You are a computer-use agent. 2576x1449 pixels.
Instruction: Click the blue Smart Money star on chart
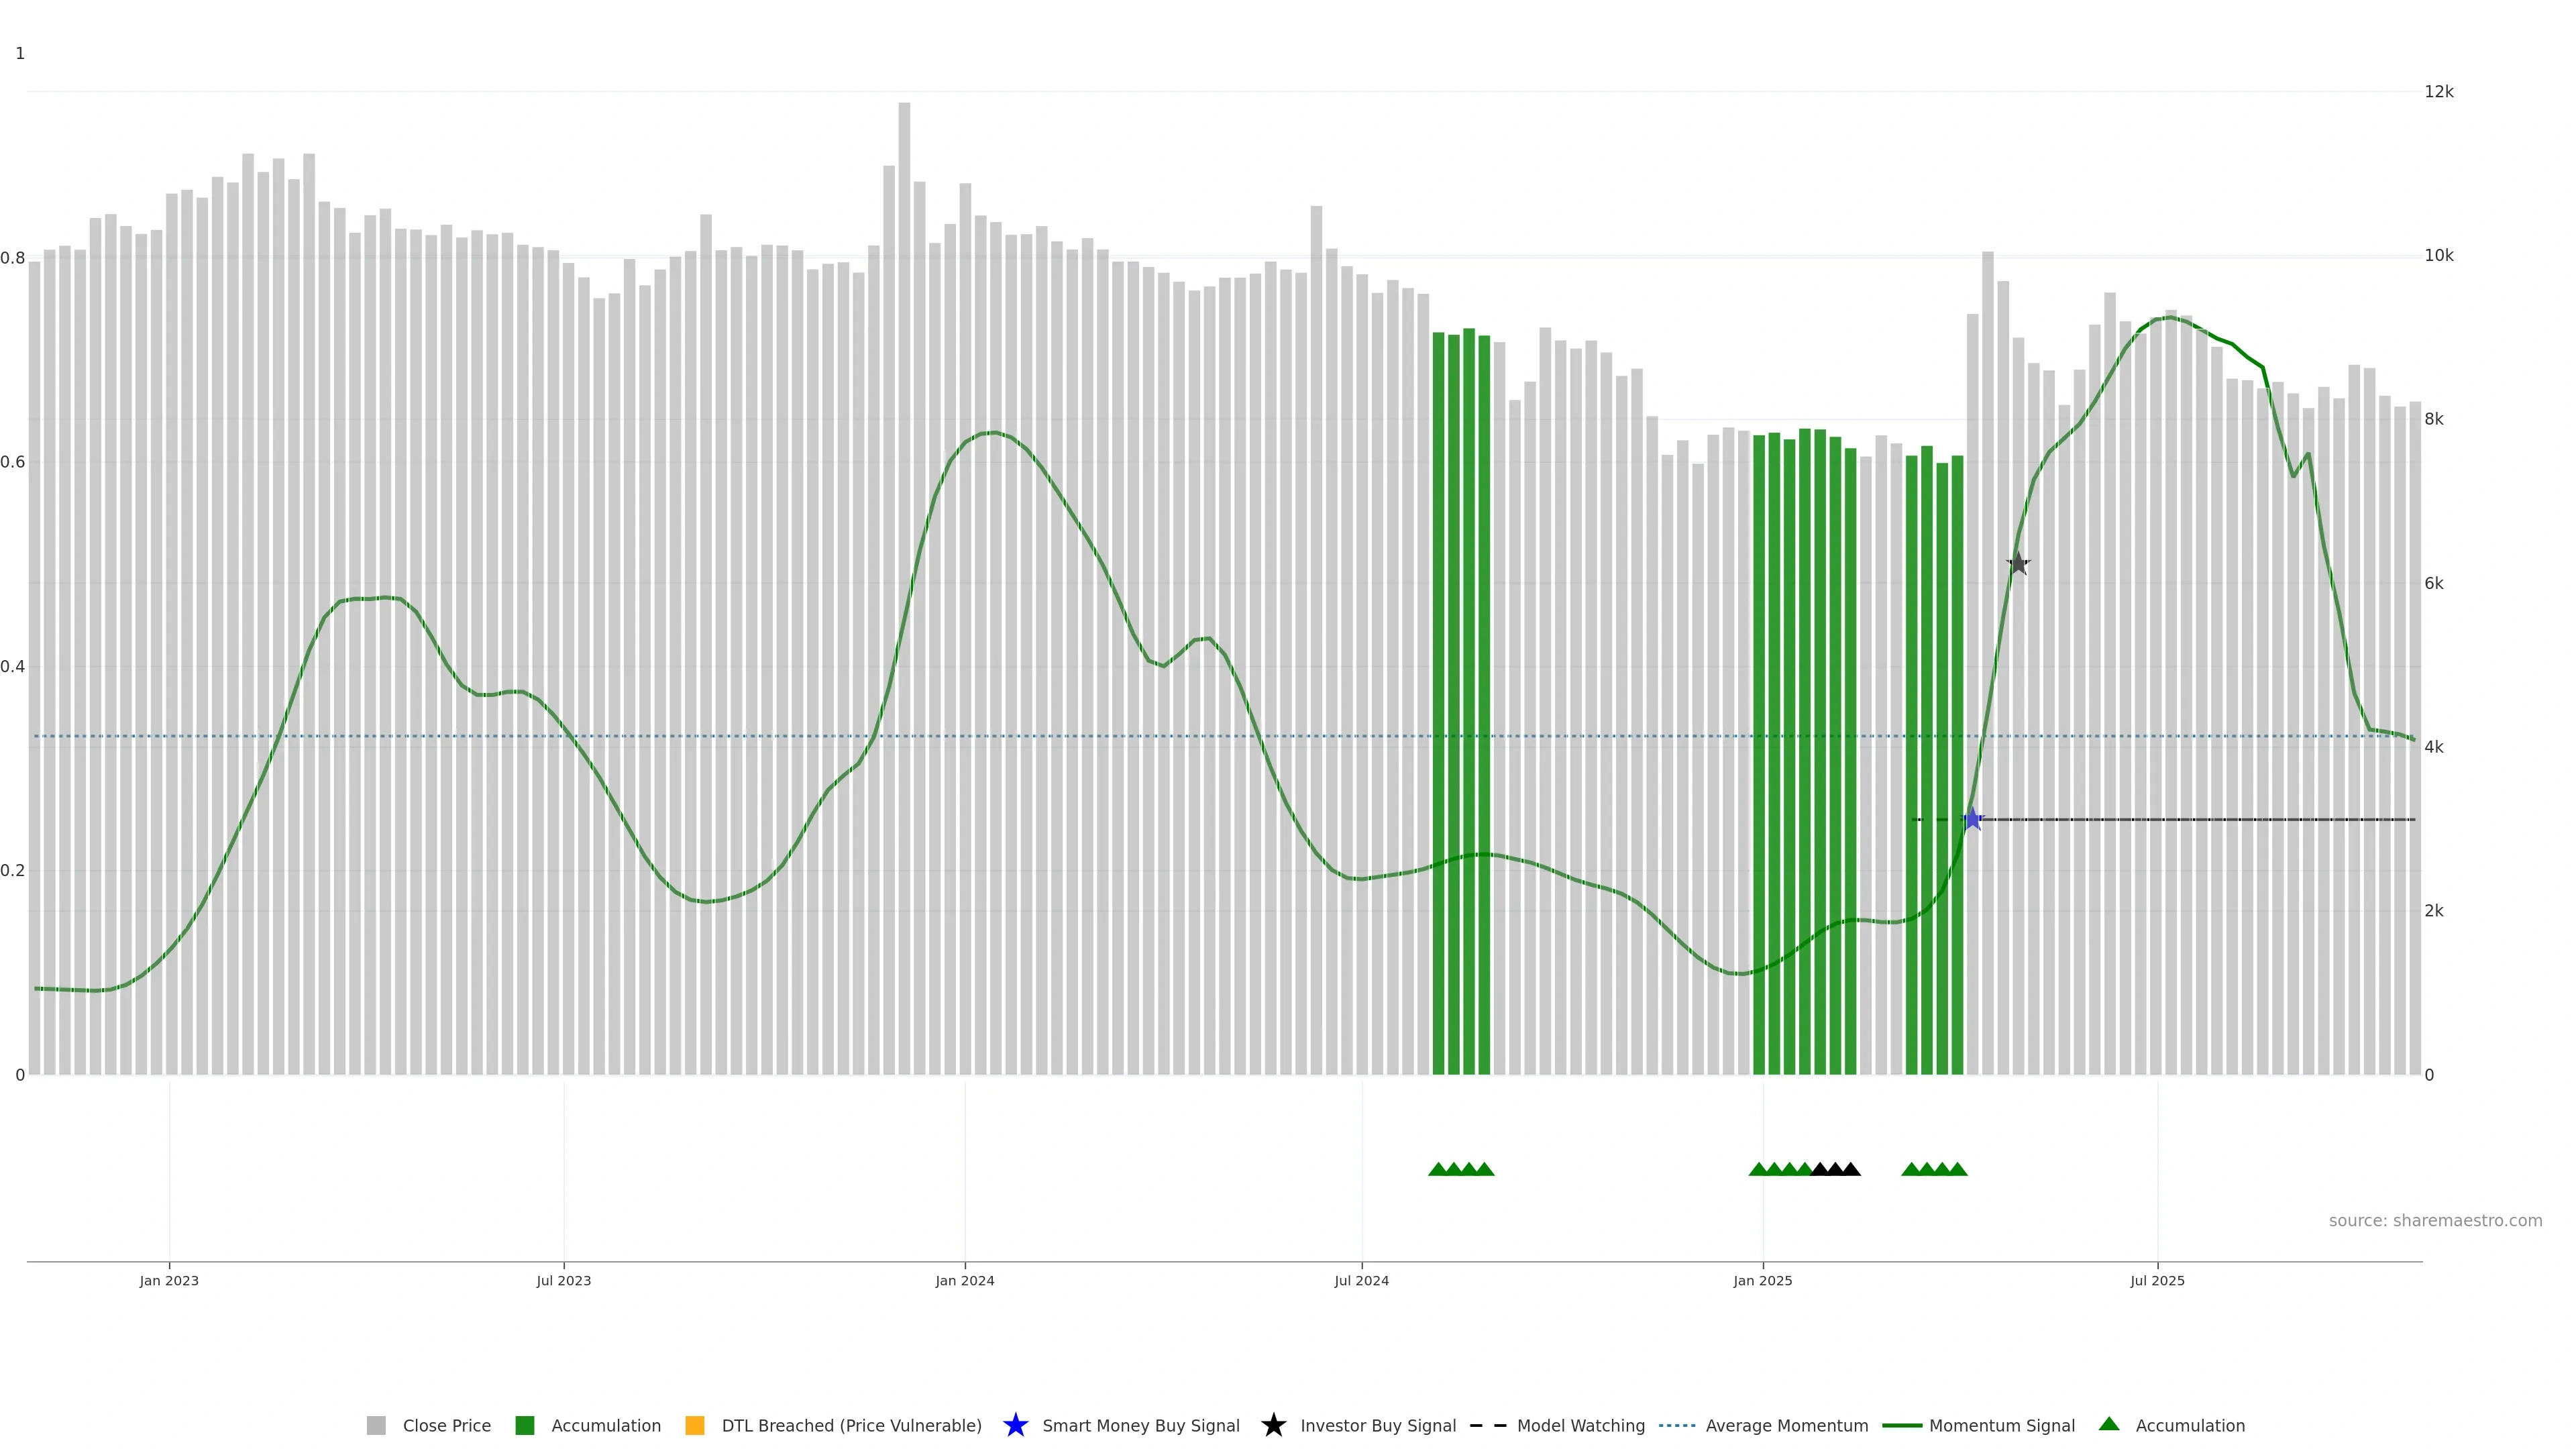(x=1972, y=820)
